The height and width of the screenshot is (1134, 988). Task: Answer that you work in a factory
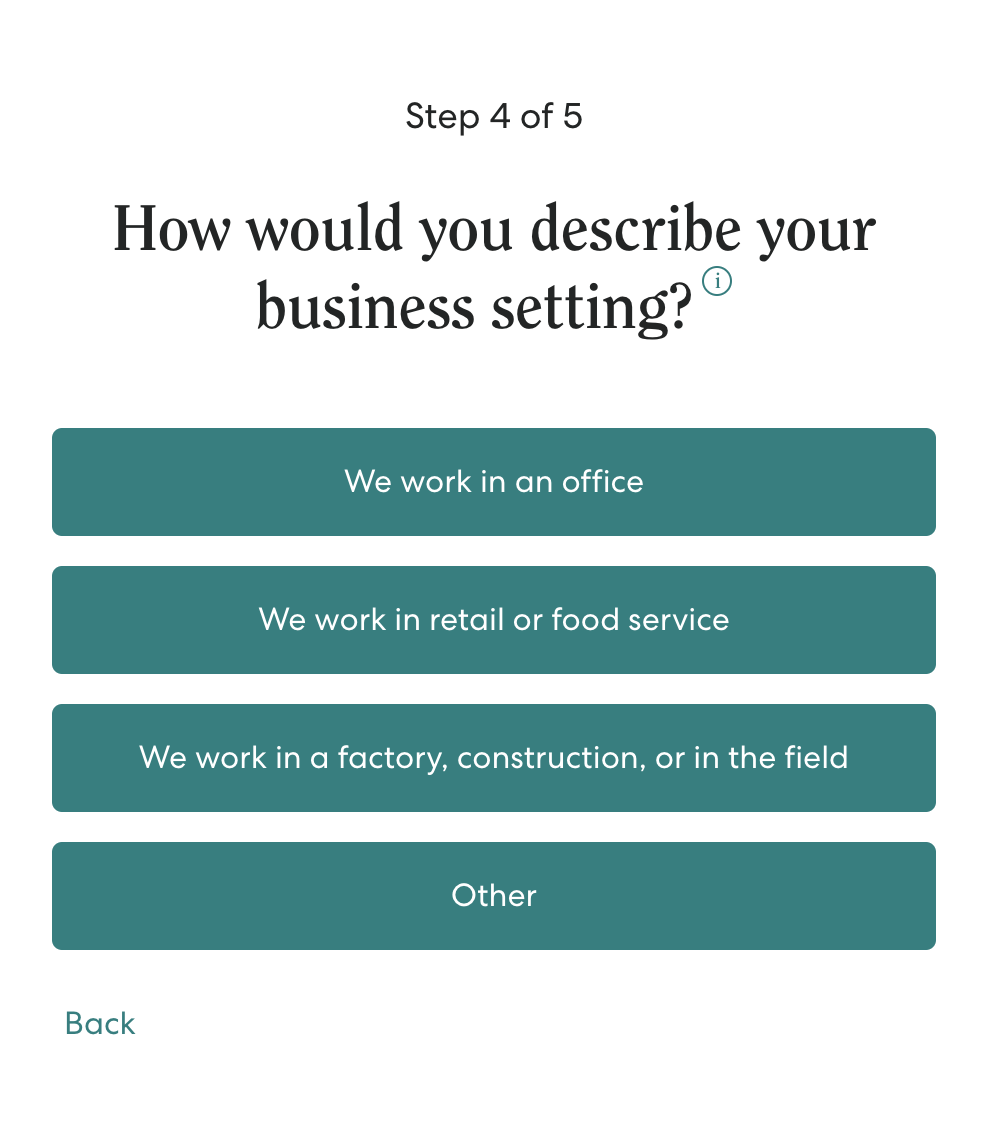pyautogui.click(x=494, y=758)
